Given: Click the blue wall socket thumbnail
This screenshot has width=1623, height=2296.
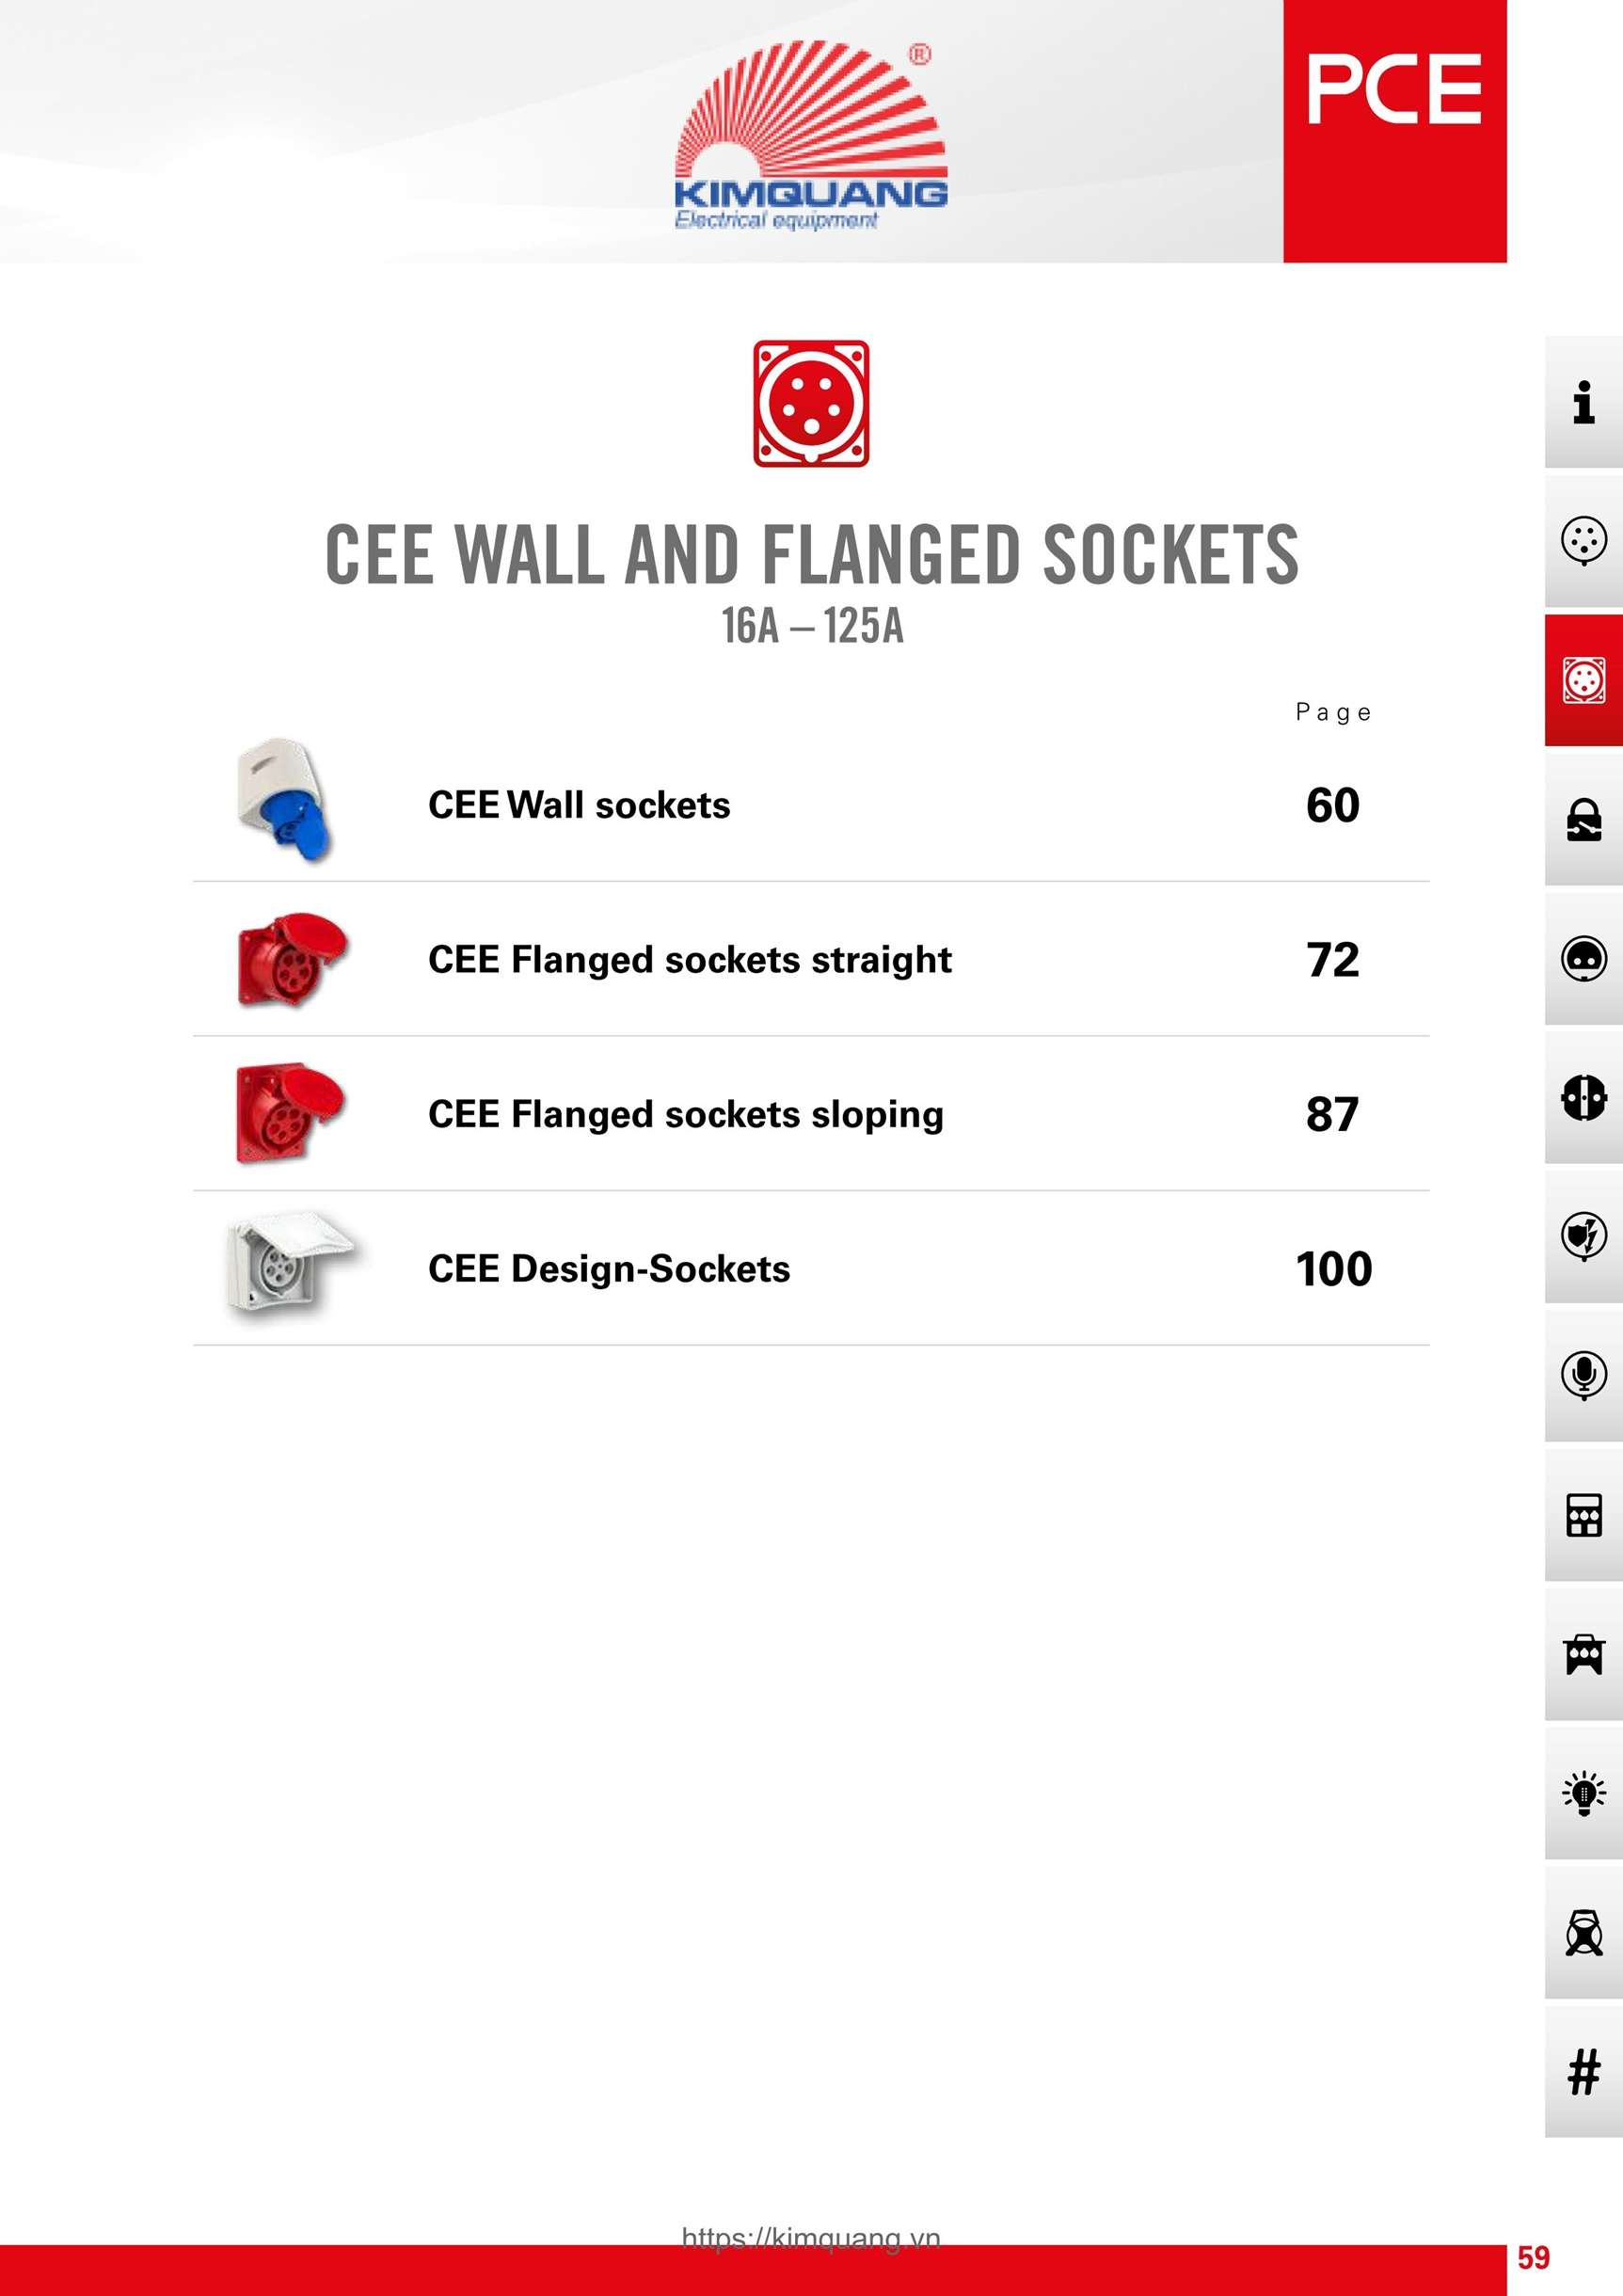Looking at the screenshot, I should (285, 801).
